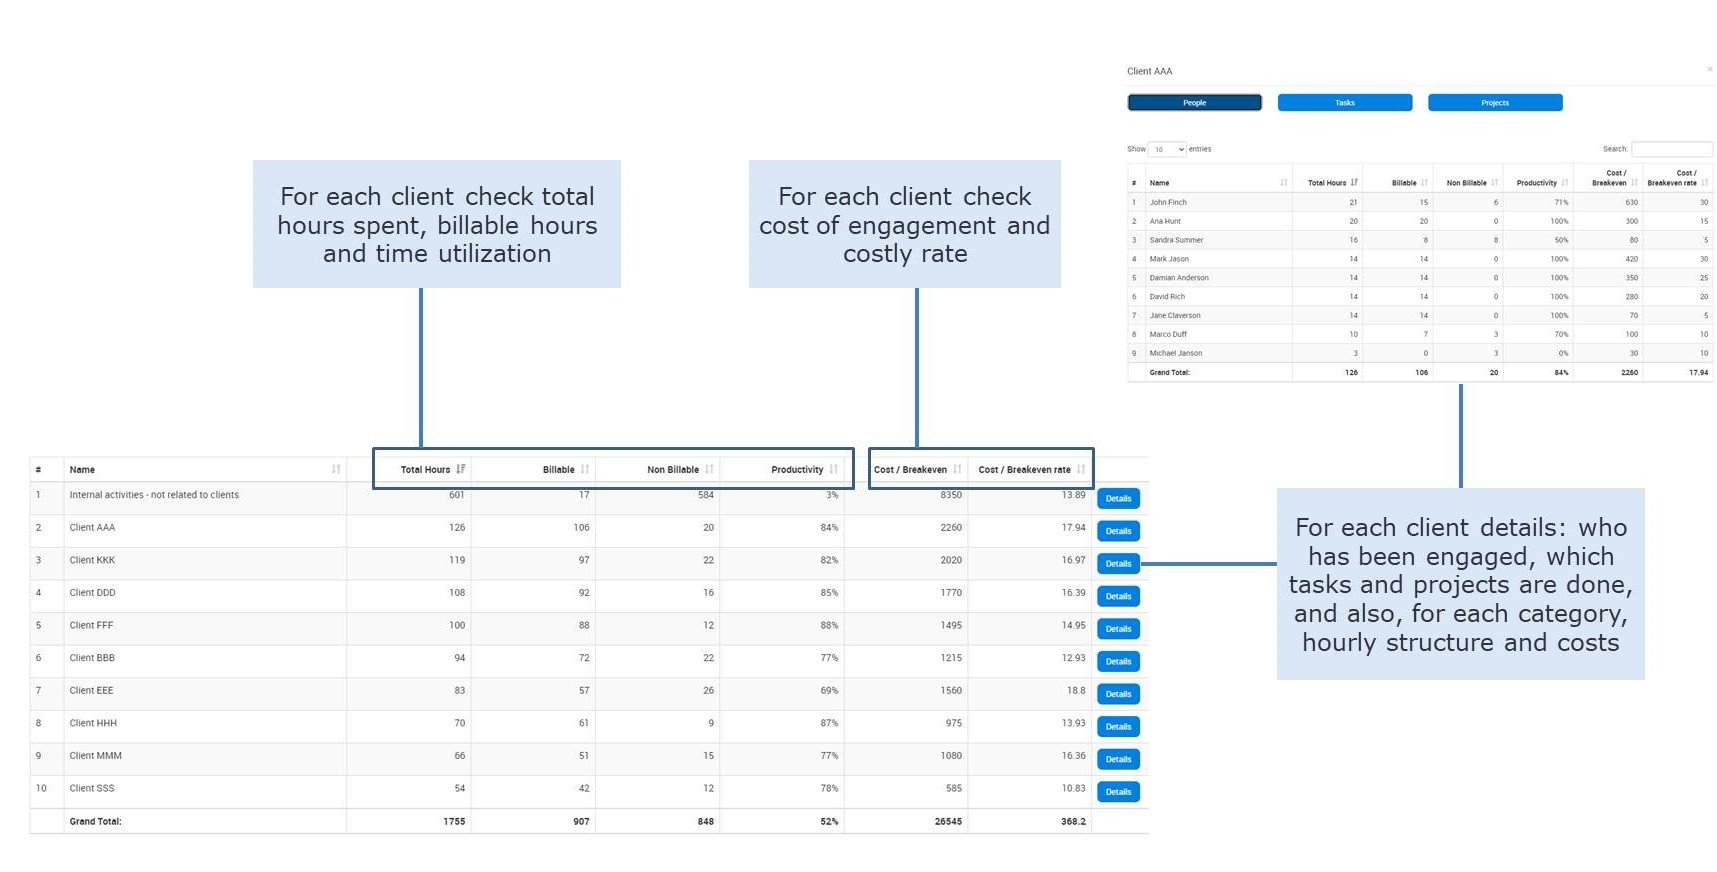Image resolution: width=1717 pixels, height=872 pixels.
Task: Select 'Jane Claverson' in Client AAA popup
Action: pyautogui.click(x=1175, y=315)
